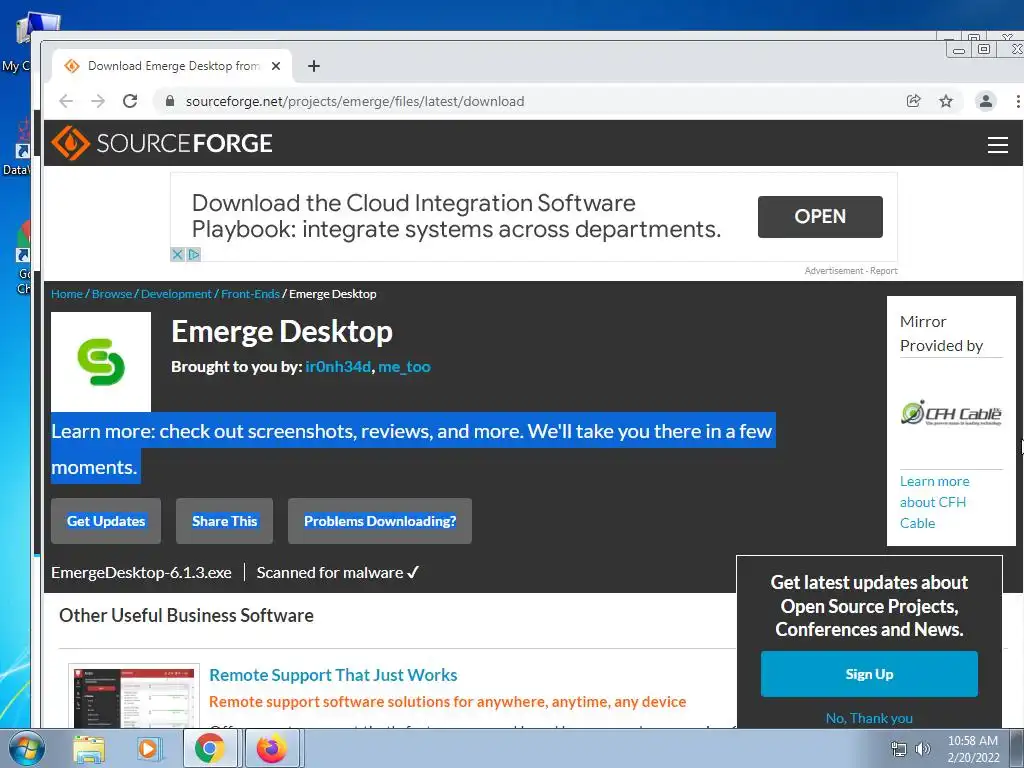Open the Front-Ends breadcrumb link
Image resolution: width=1024 pixels, height=768 pixels.
pyautogui.click(x=250, y=294)
